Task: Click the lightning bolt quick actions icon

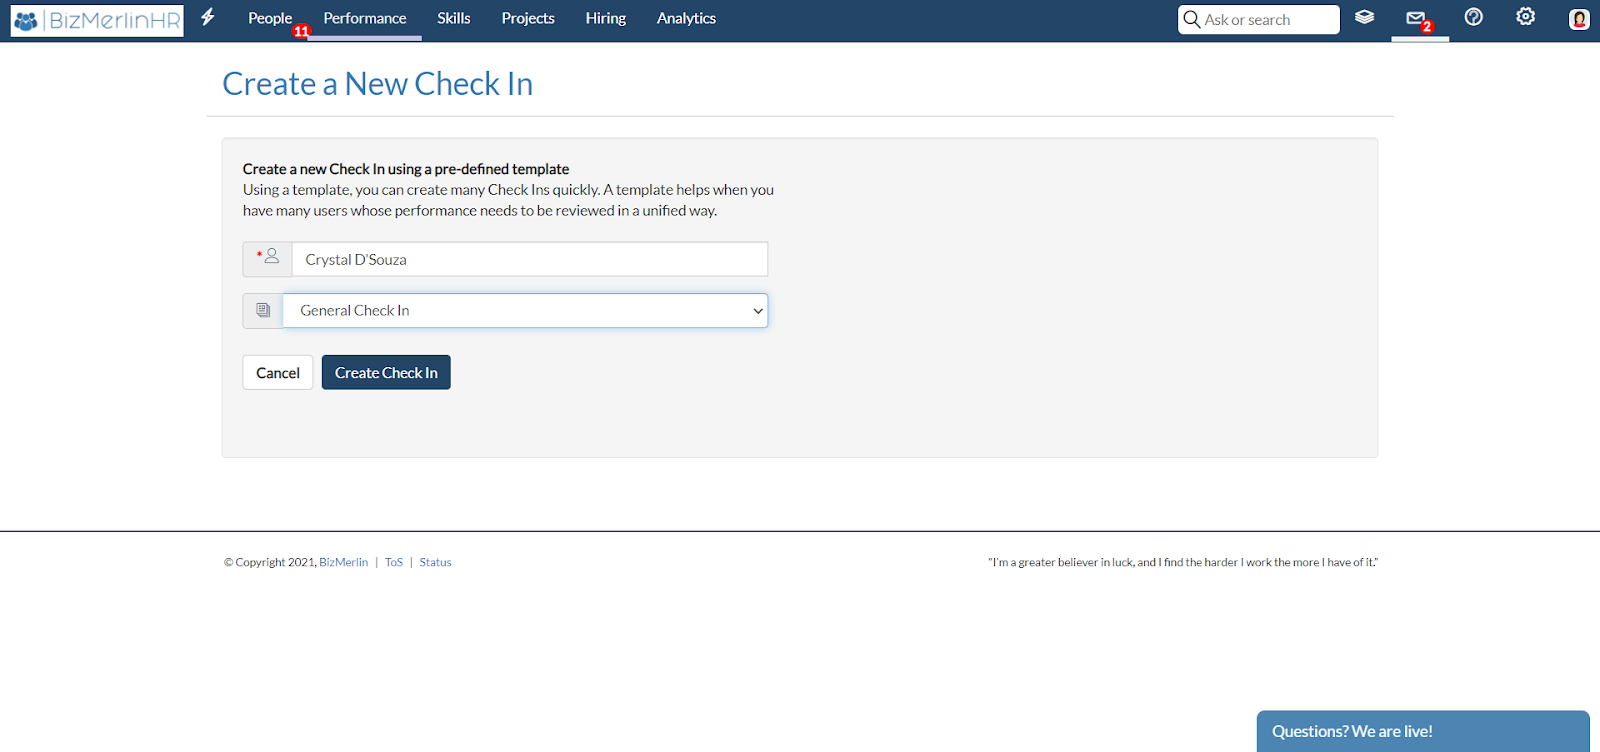Action: coord(208,17)
